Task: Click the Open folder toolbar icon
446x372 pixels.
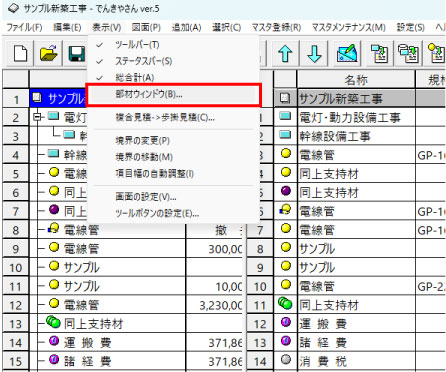Action: click(49, 54)
